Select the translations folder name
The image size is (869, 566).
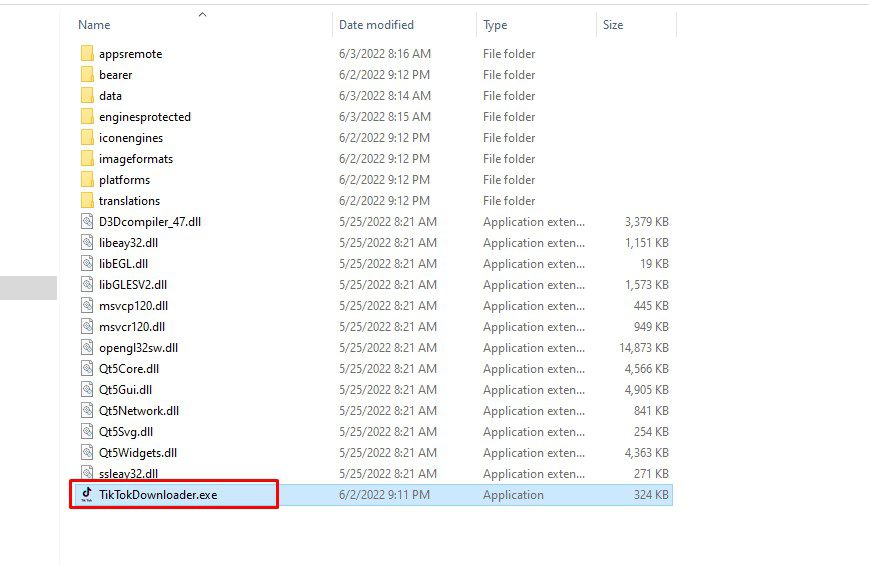[130, 201]
